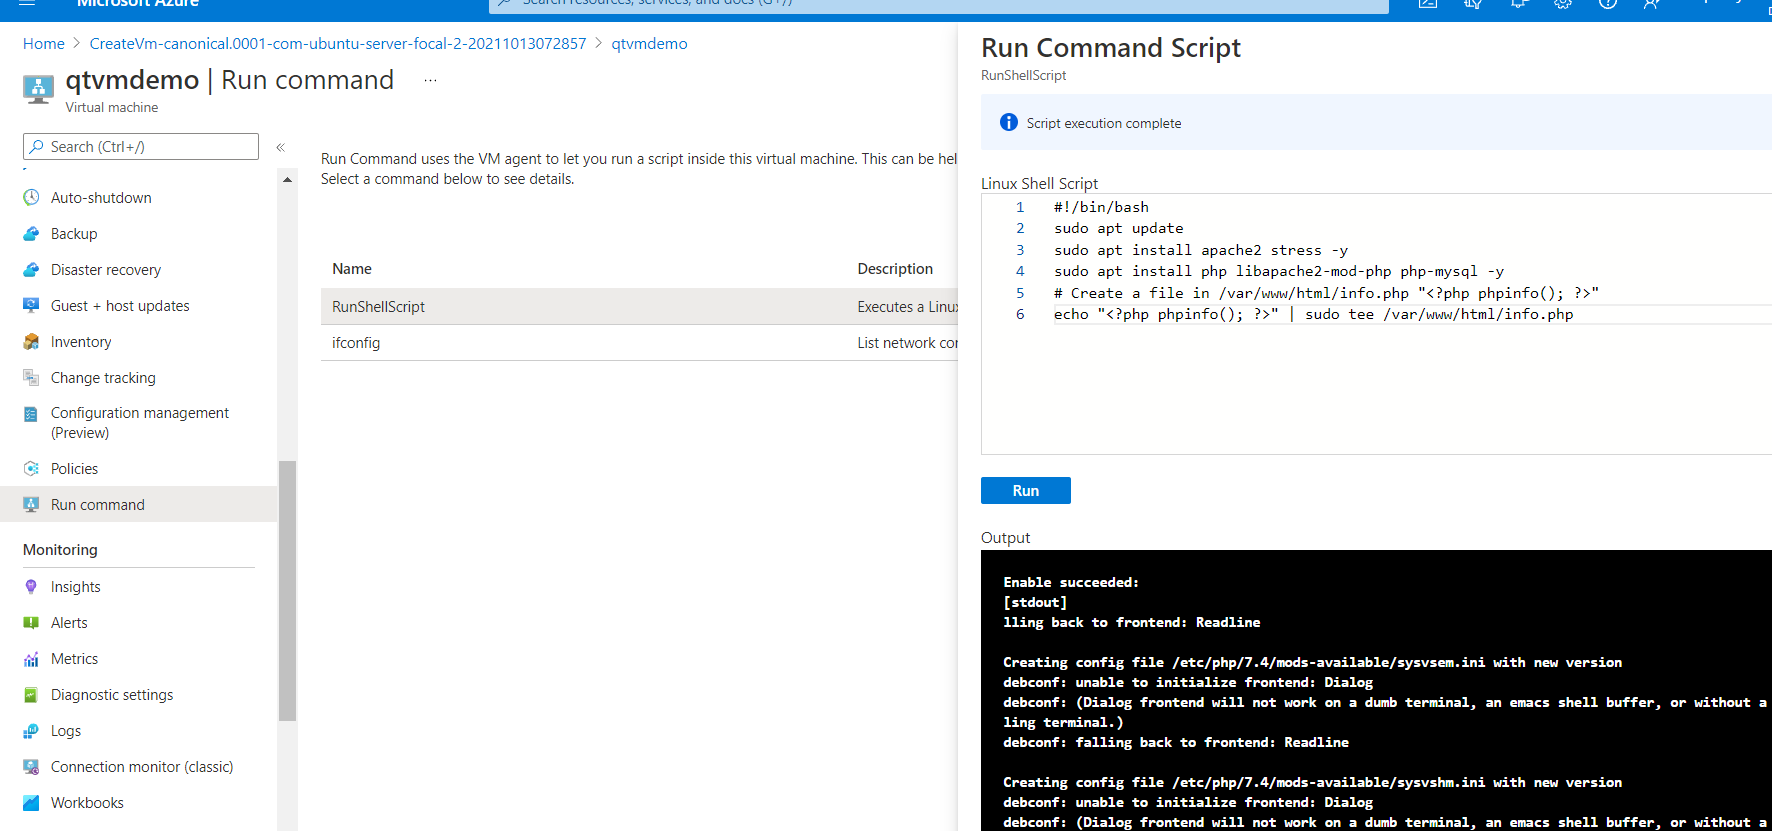Click the Description column header

pyautogui.click(x=895, y=268)
